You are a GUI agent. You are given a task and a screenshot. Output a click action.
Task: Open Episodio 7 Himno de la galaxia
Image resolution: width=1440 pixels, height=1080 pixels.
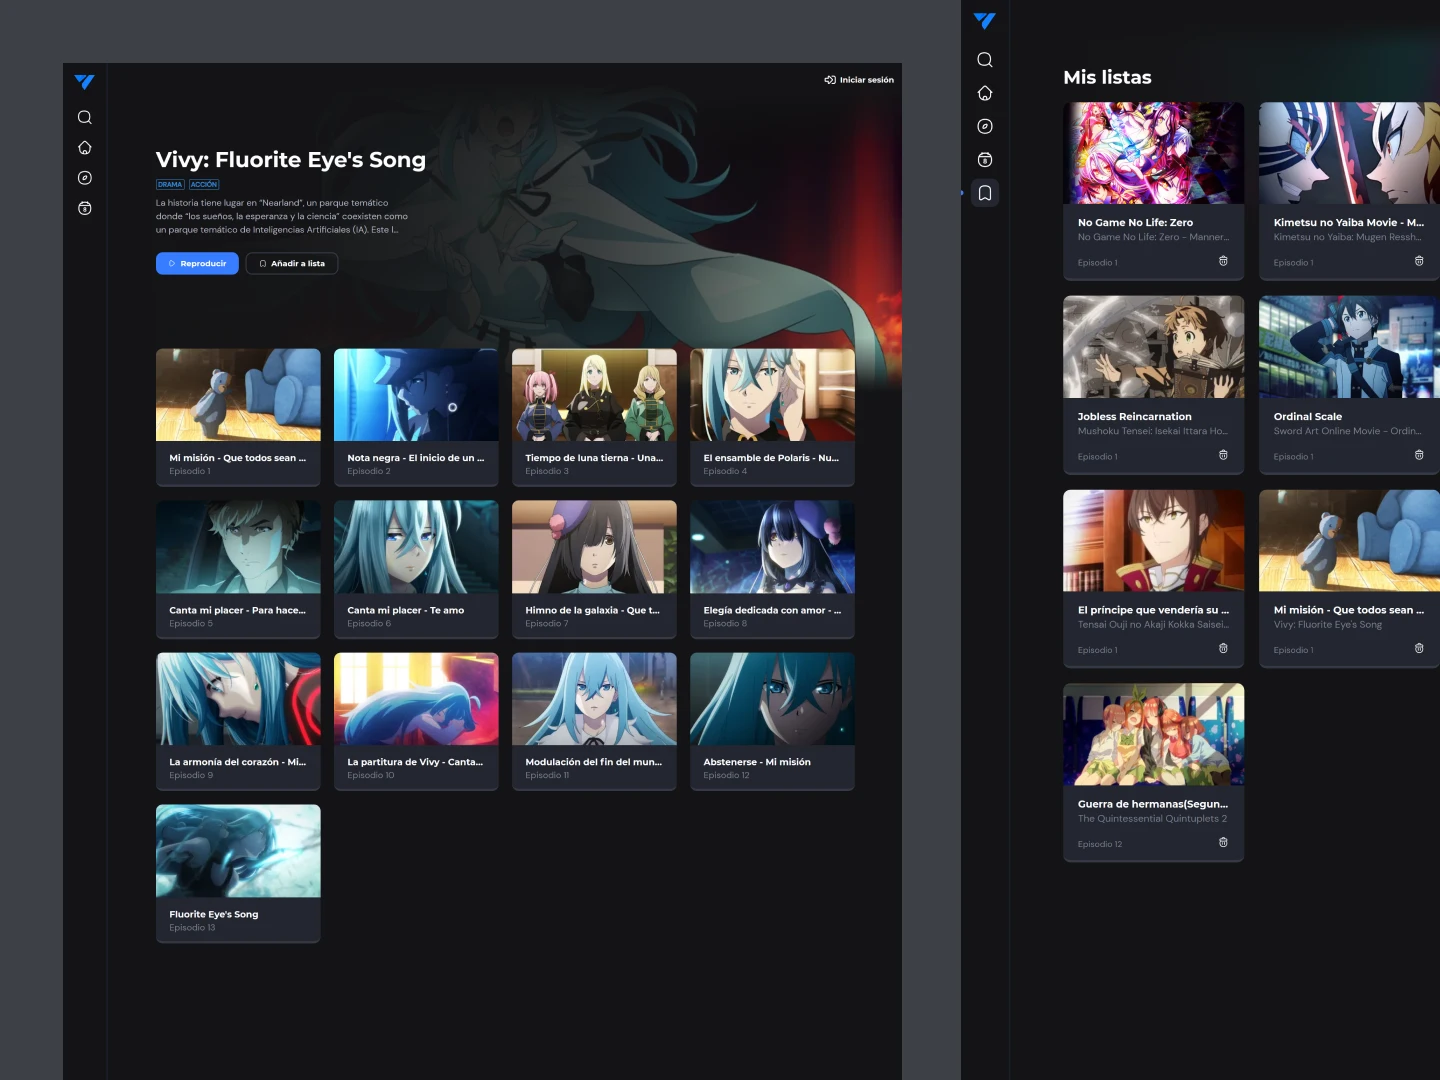[x=594, y=547]
